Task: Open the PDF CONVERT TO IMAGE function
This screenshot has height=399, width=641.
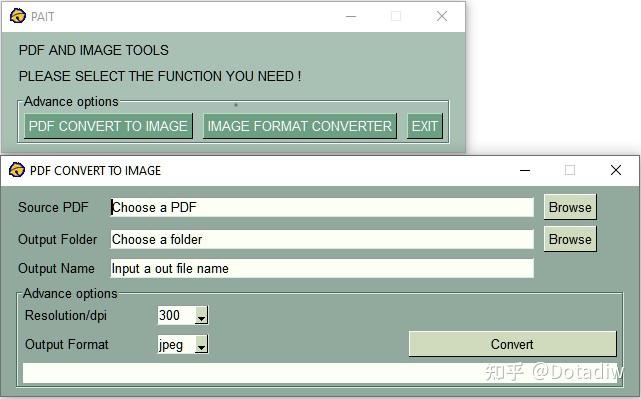Action: click(x=108, y=126)
